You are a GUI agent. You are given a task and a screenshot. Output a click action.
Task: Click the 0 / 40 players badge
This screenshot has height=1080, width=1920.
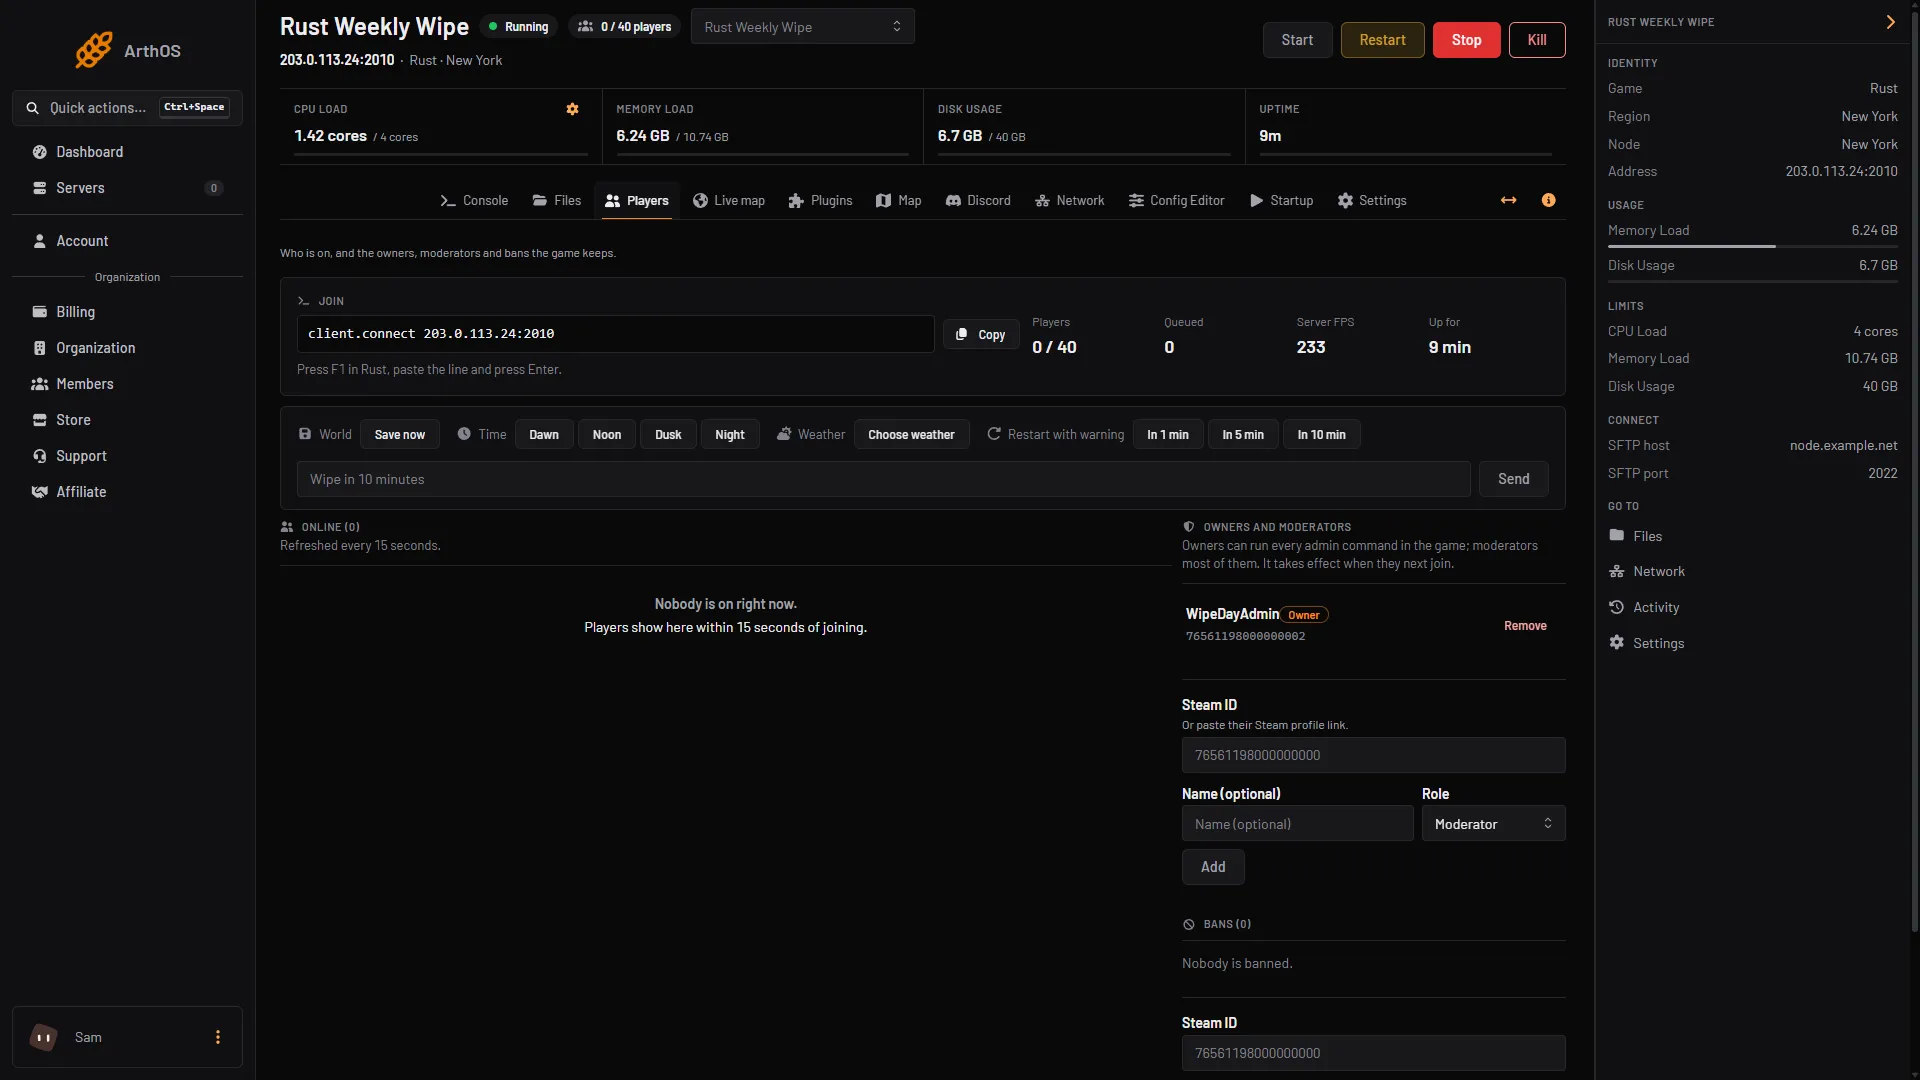[624, 27]
